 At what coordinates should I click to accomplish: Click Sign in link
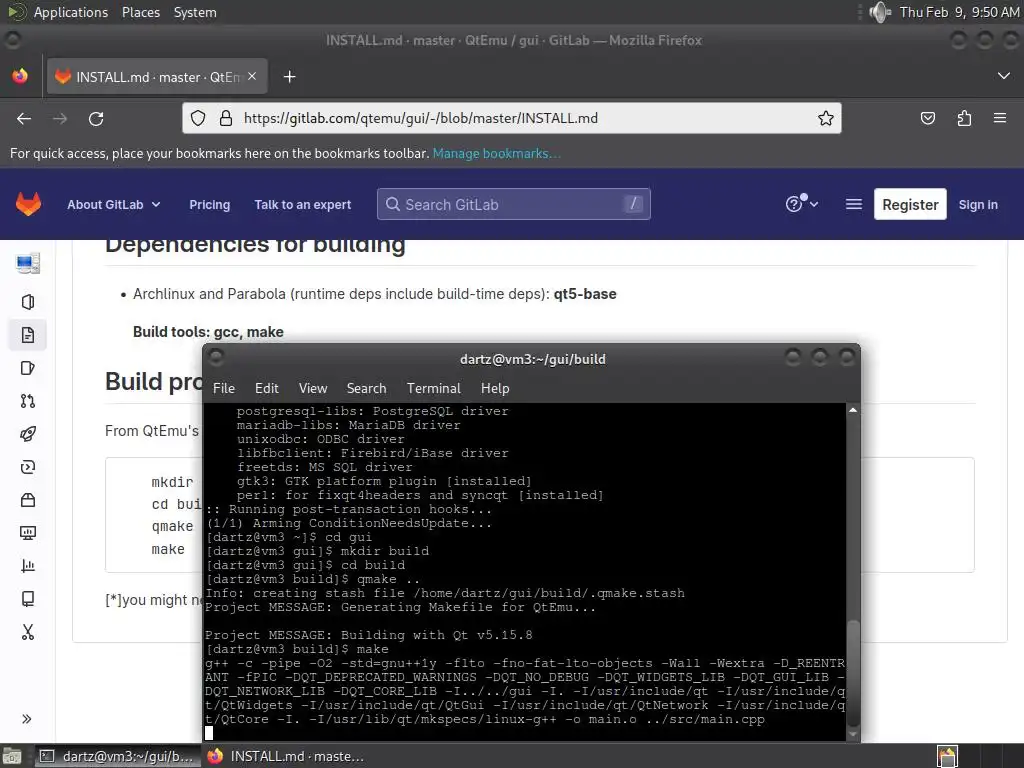tap(978, 204)
